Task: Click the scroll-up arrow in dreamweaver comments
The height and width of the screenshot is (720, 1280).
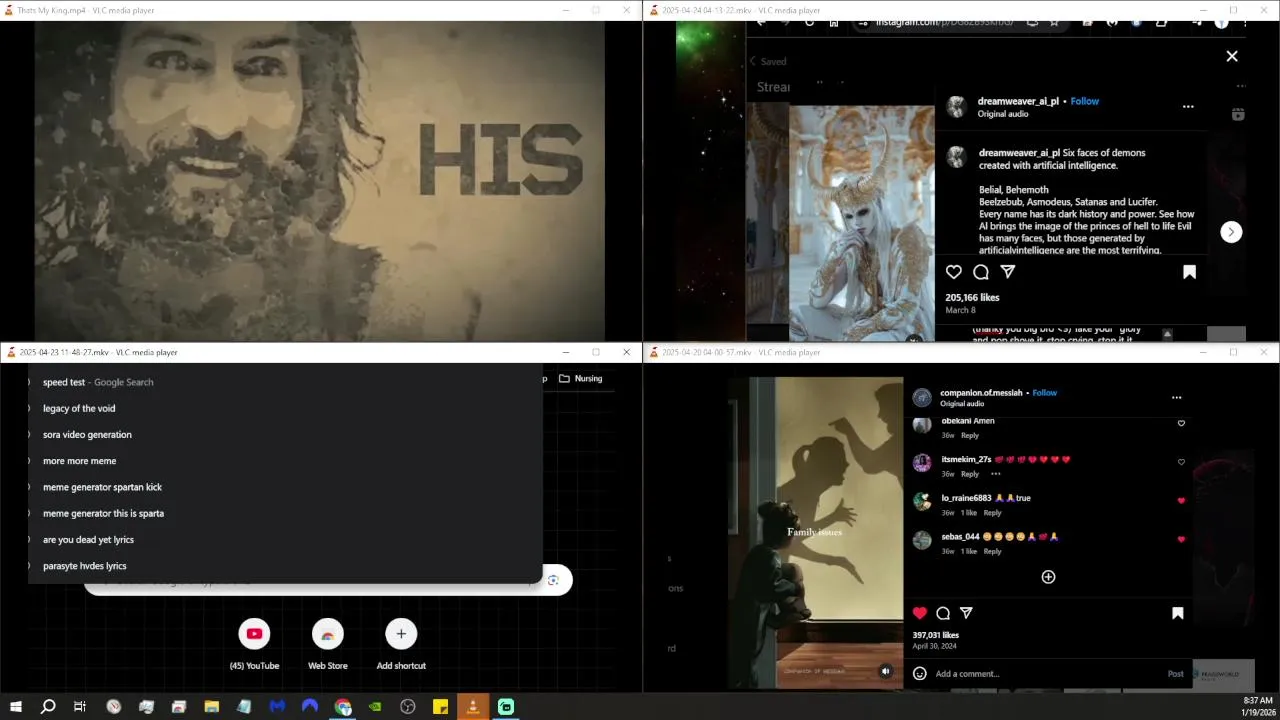Action: pyautogui.click(x=1167, y=334)
